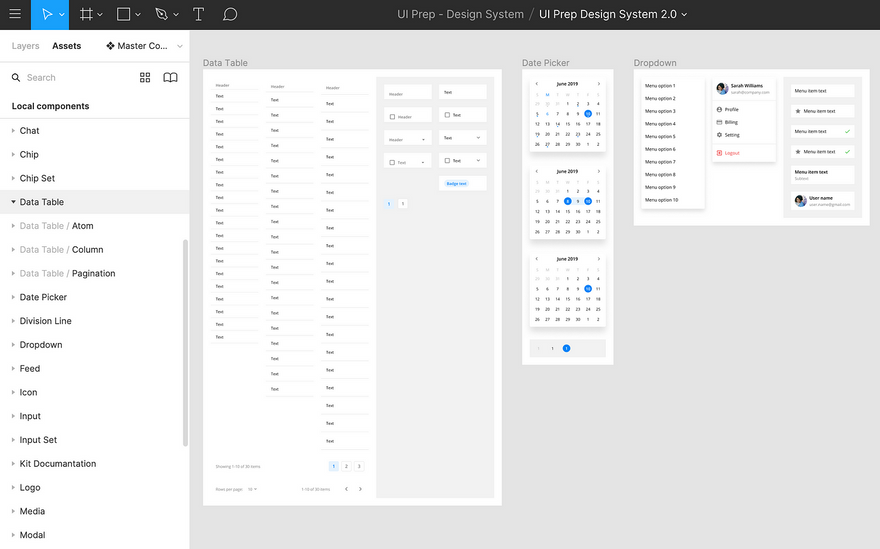Select the Dropdown frame label on canvas
Viewport: 880px width, 549px height.
(655, 63)
